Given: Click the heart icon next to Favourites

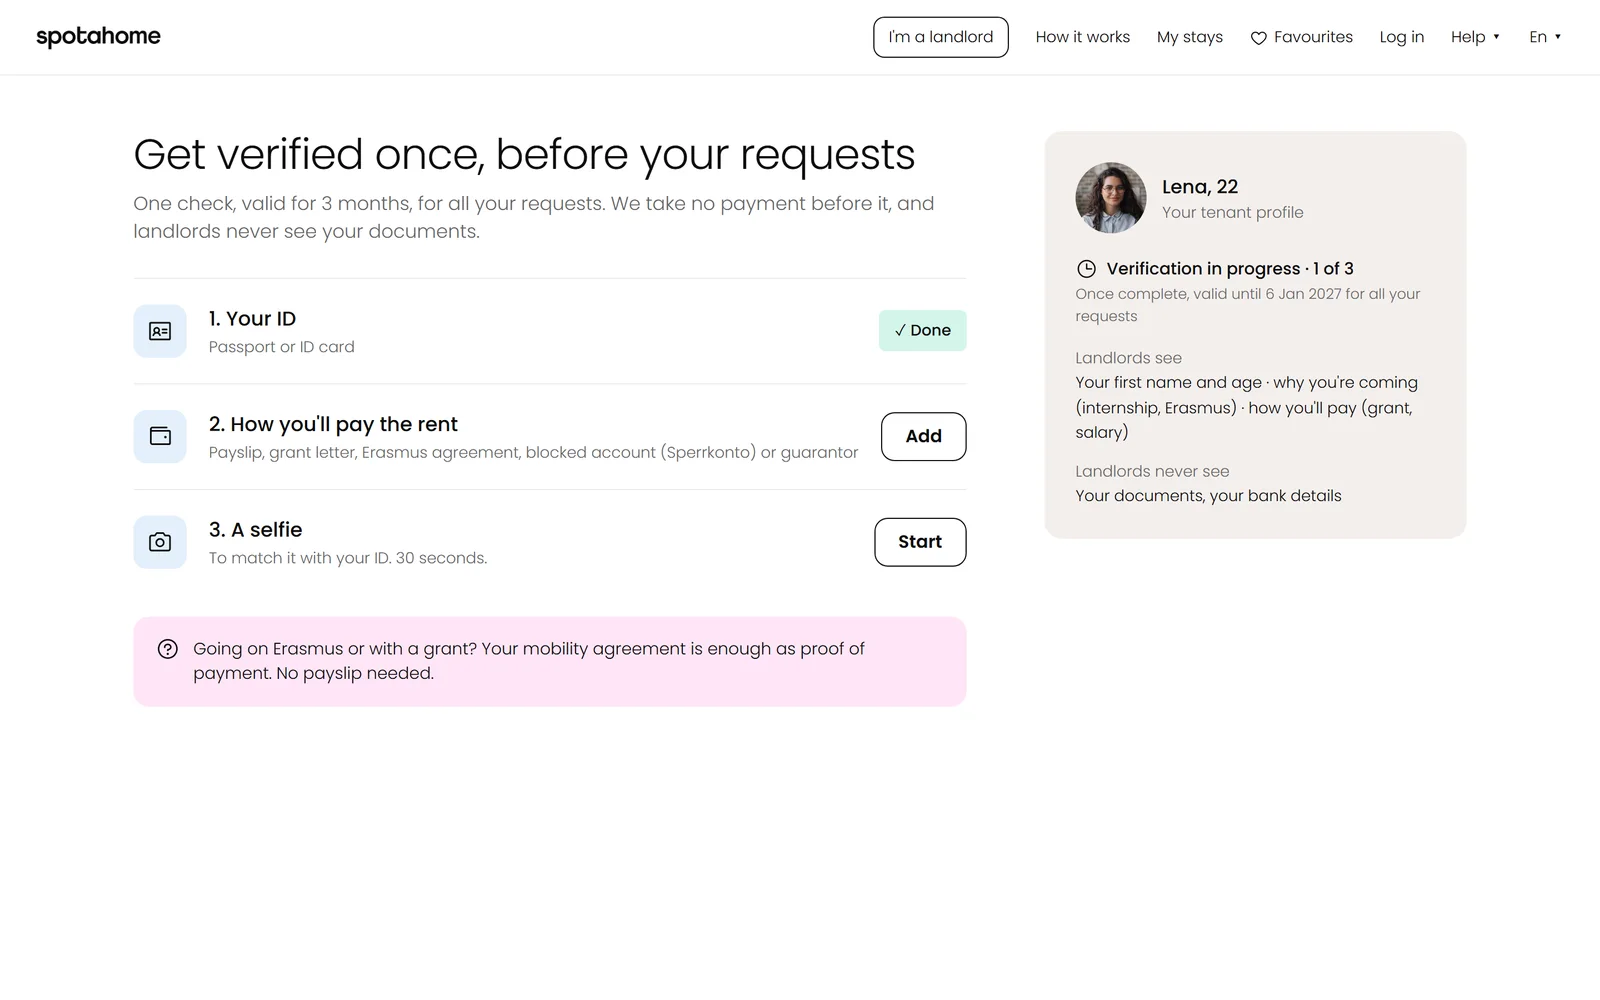Looking at the screenshot, I should pyautogui.click(x=1259, y=38).
